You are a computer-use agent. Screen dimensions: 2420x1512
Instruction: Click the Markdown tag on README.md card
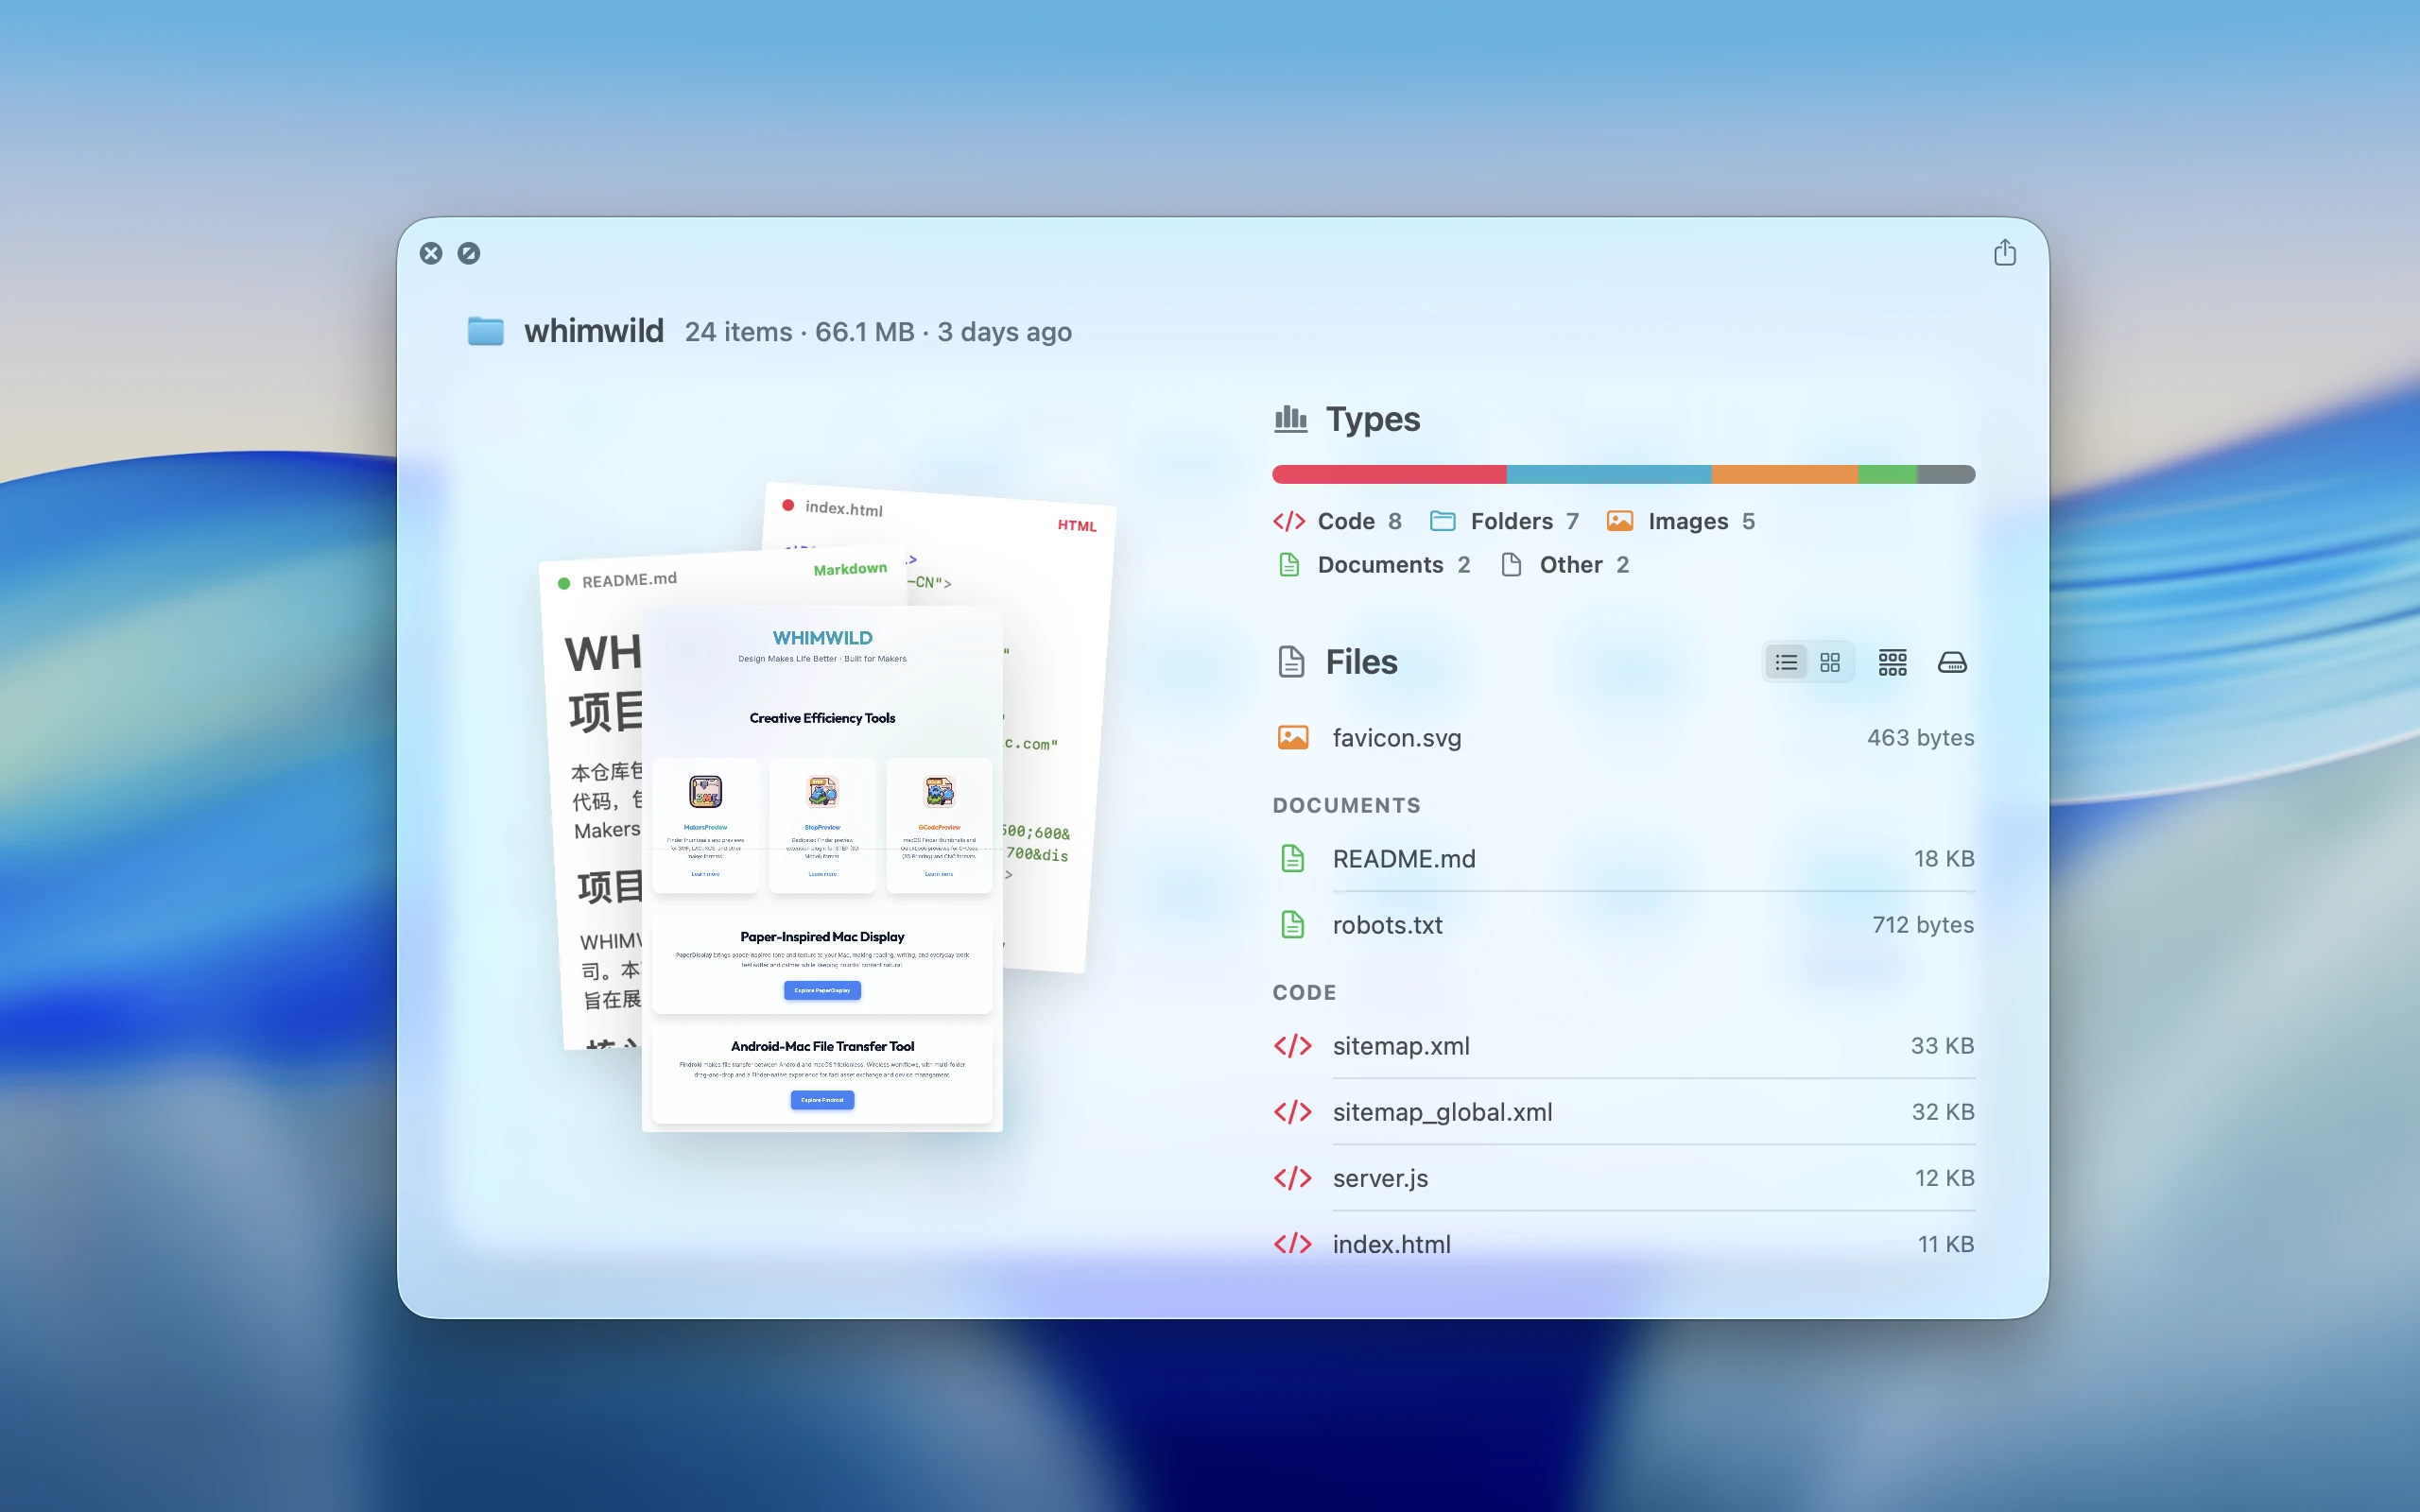coord(850,569)
